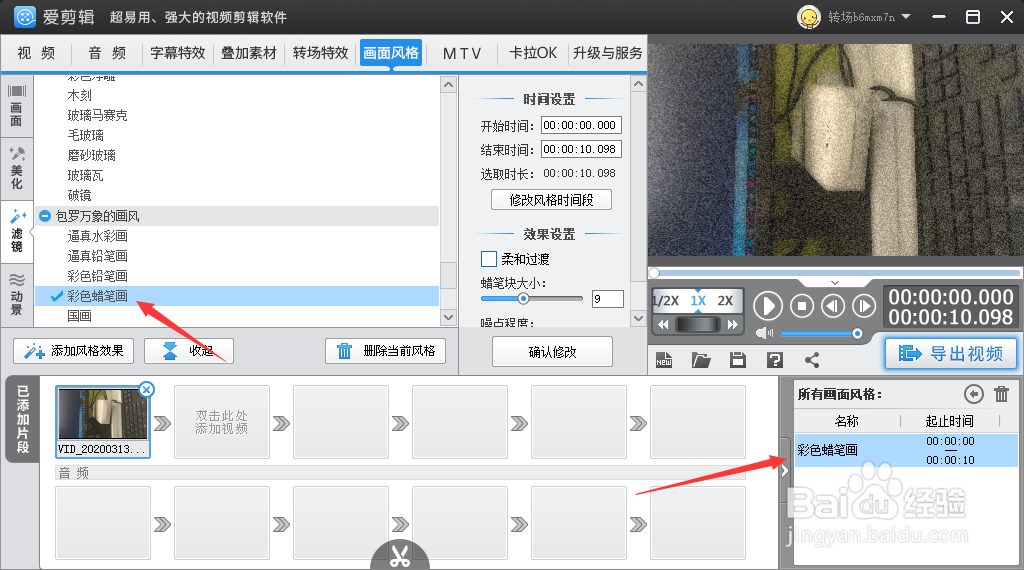Switch to the MTV tab
Viewport: 1024px width, 570px height.
[x=462, y=53]
